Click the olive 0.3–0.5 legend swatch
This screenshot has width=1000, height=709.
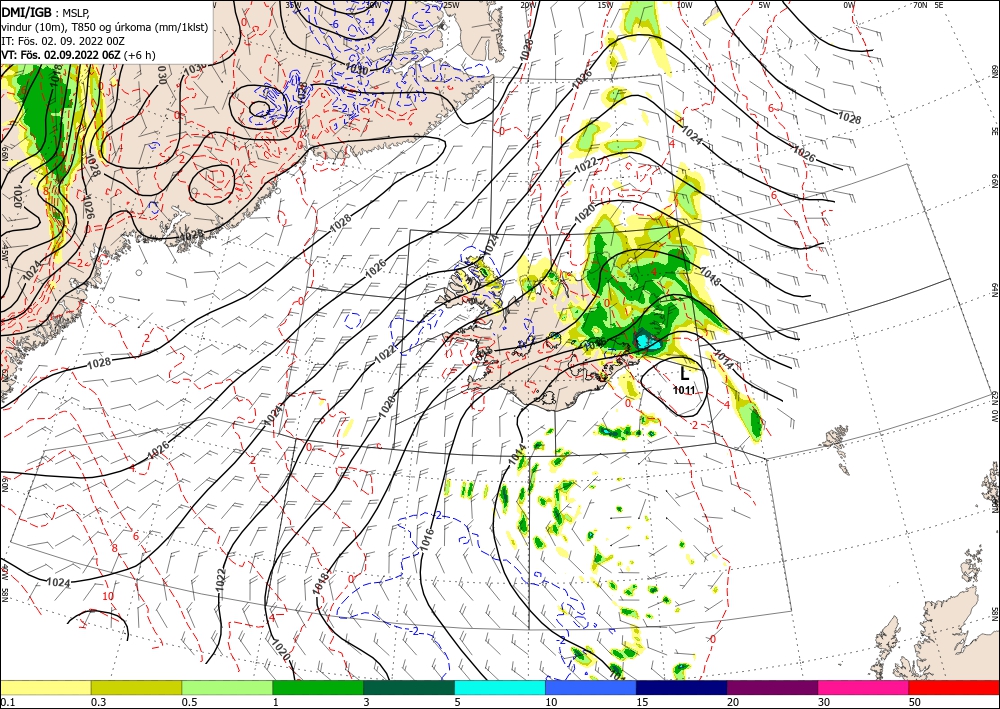pos(136,687)
